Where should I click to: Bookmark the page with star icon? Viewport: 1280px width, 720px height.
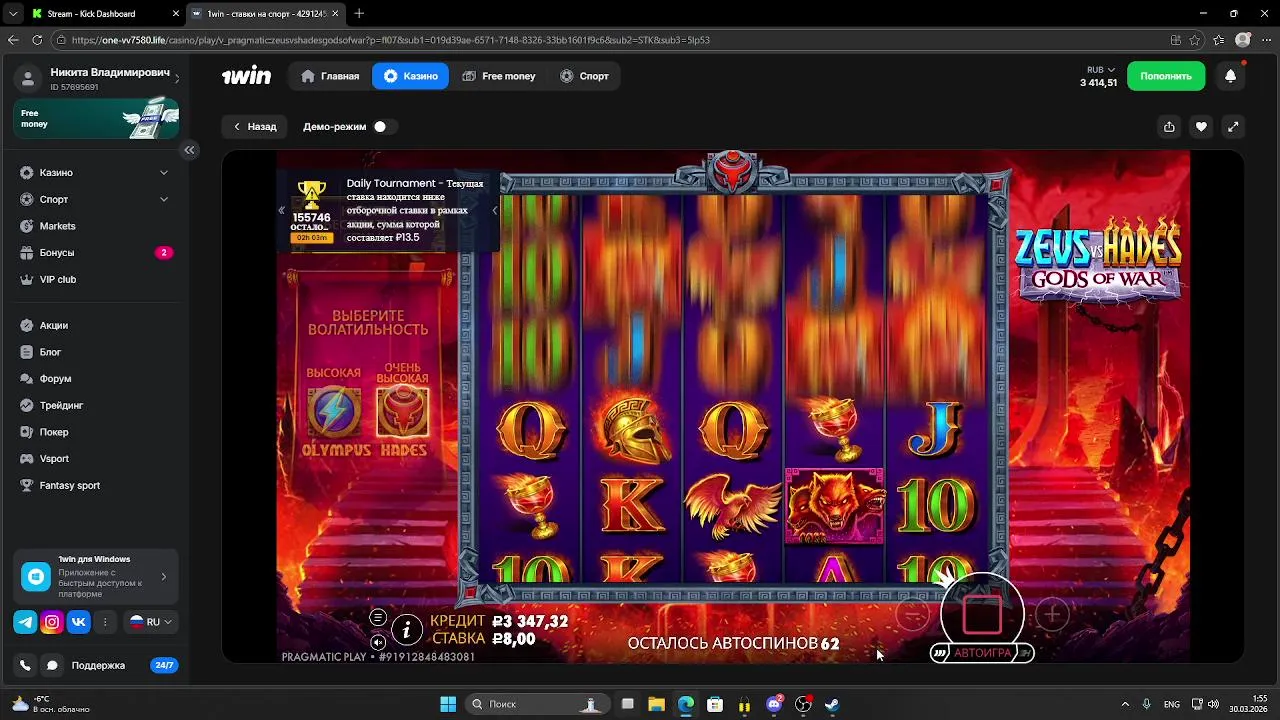click(x=1195, y=40)
